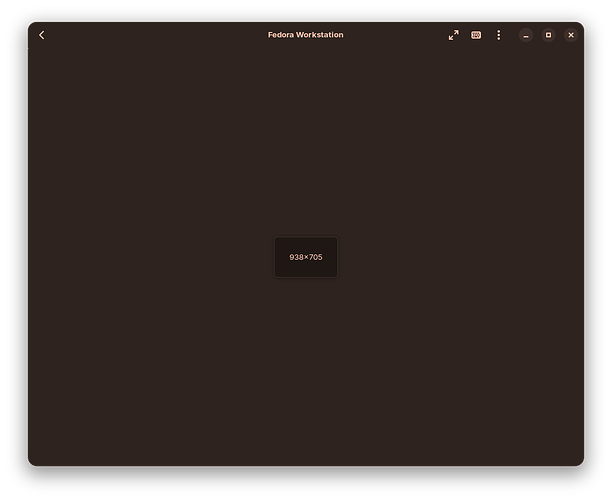Viewport: 612px width, 500px height.
Task: Click the underscore minimize circle
Action: point(526,35)
